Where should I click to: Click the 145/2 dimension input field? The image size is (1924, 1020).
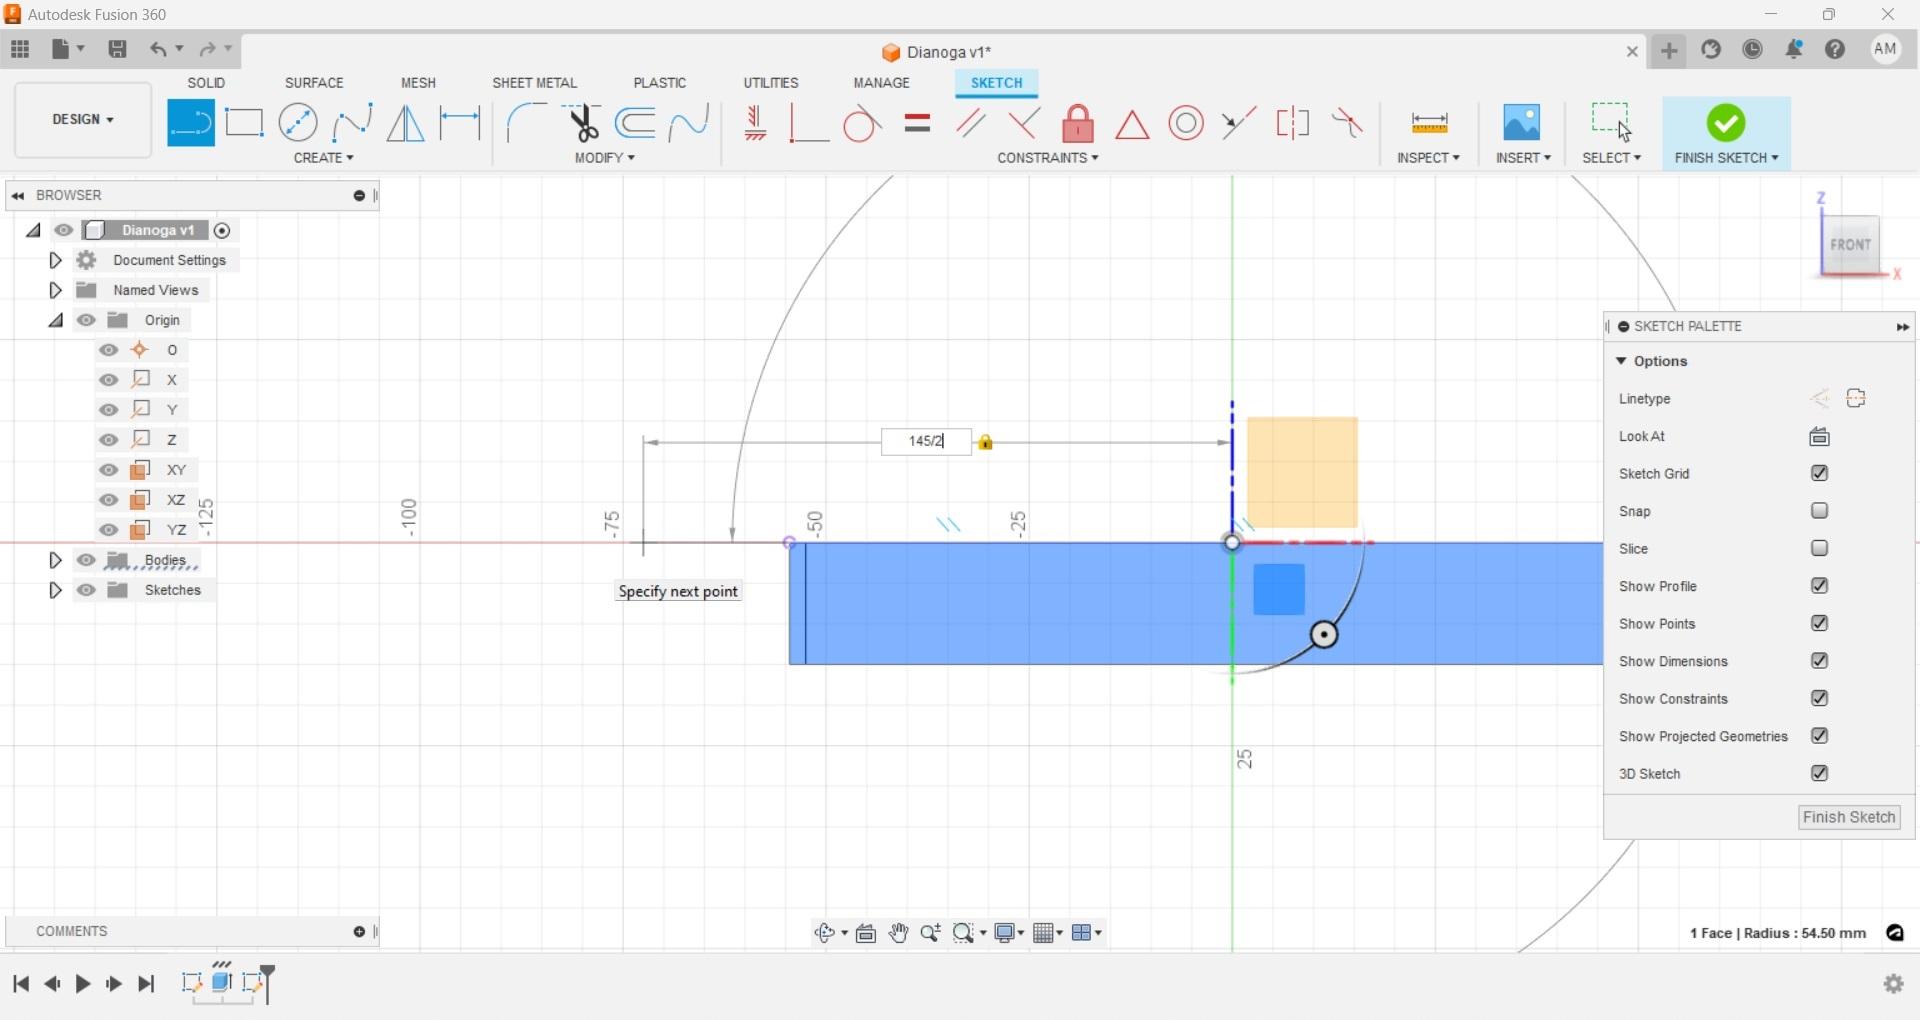(926, 441)
